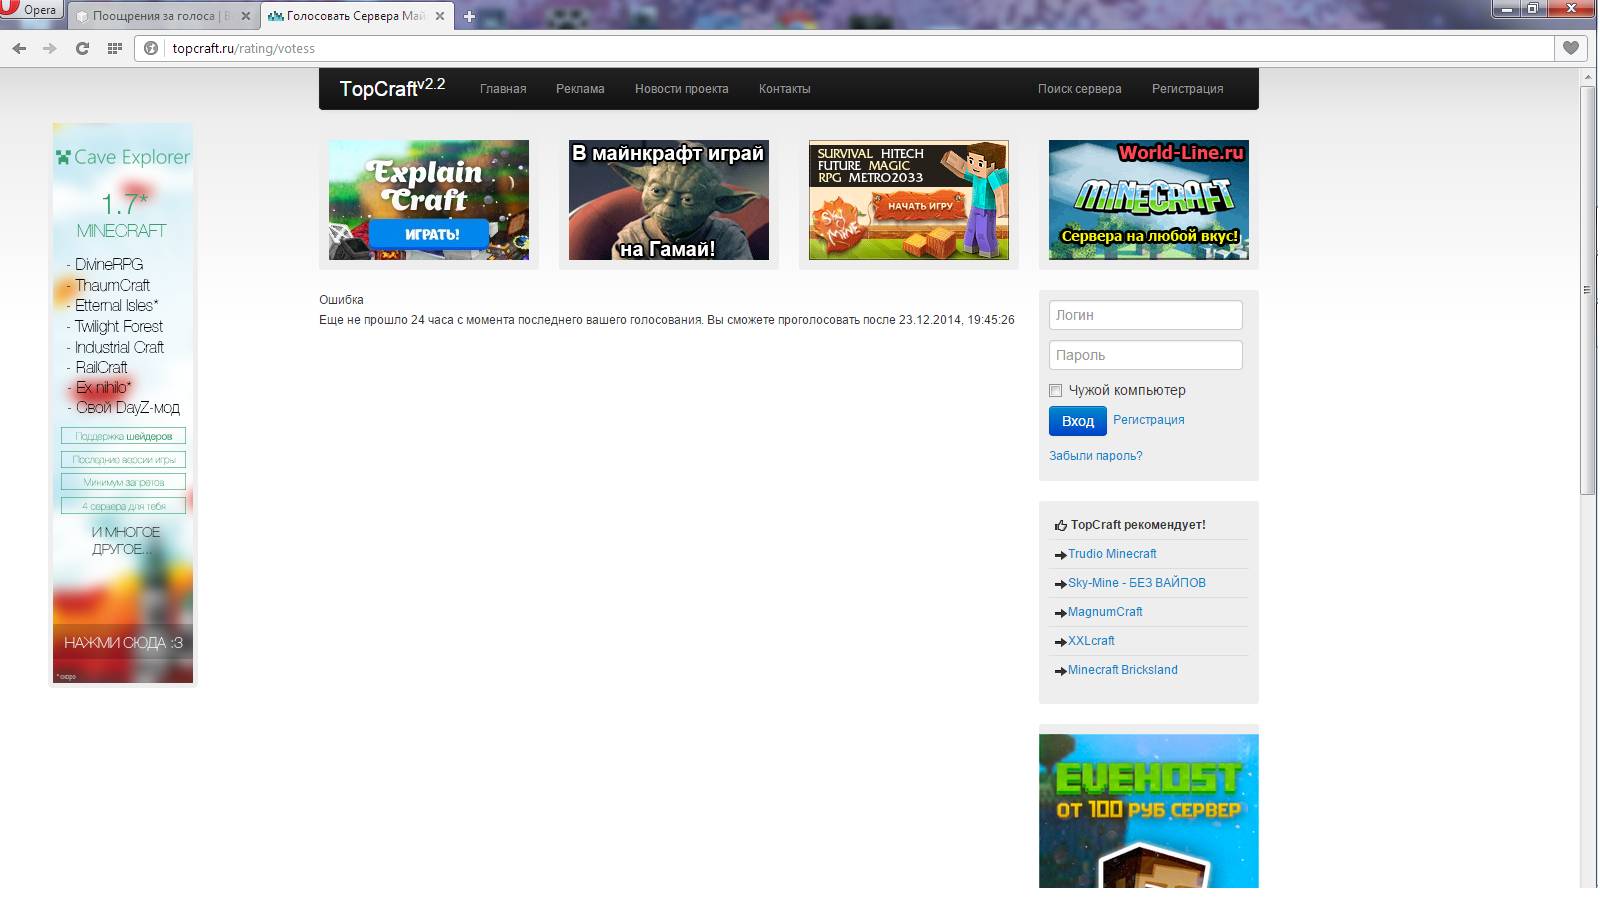
Task: Click 'Регистрация' link beside Вход button
Action: pyautogui.click(x=1149, y=420)
